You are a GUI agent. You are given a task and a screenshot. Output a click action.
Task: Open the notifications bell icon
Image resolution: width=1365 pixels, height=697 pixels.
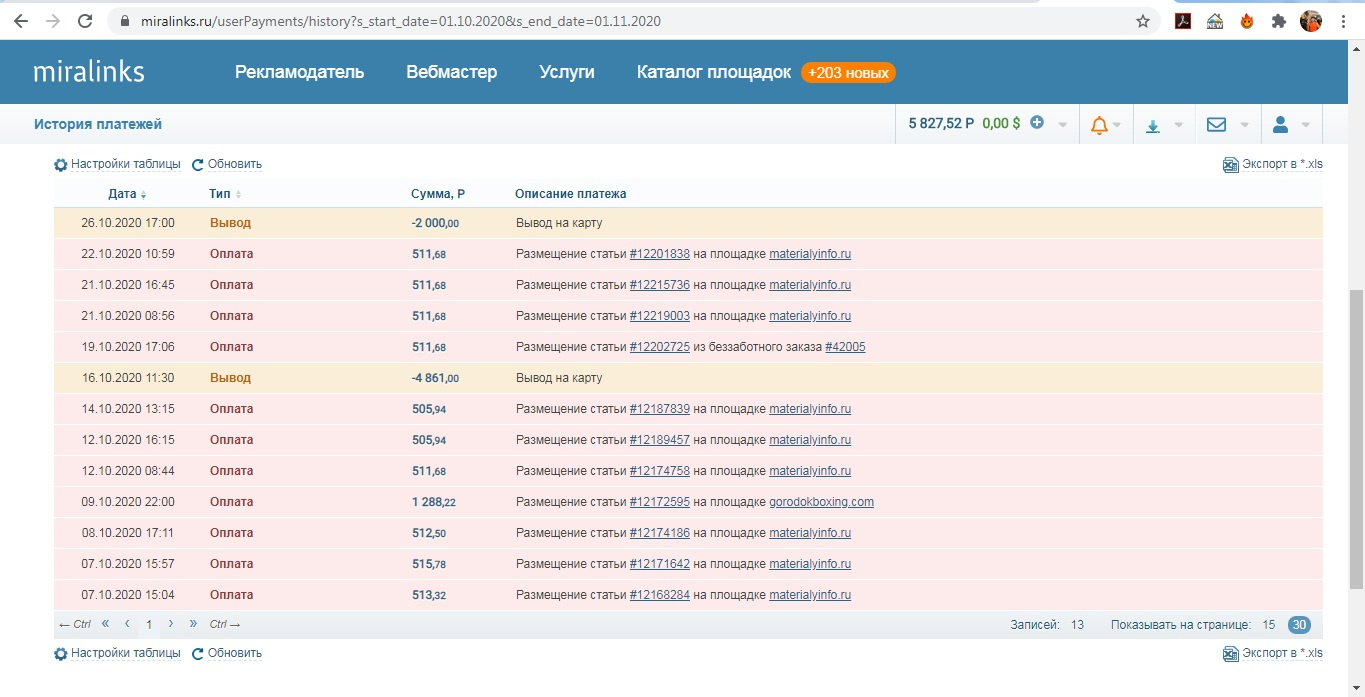point(1099,125)
